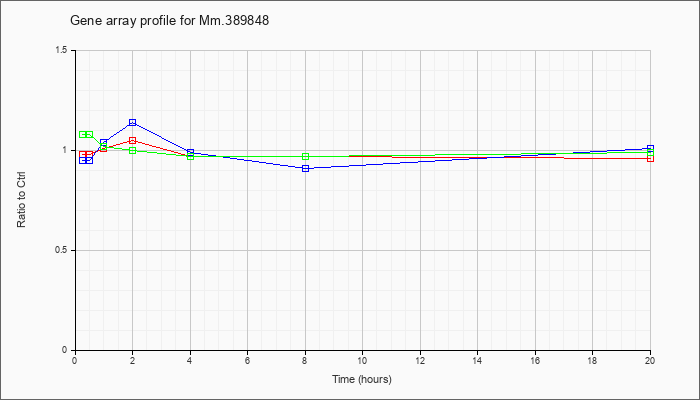The height and width of the screenshot is (400, 700).
Task: Click the blue data marker at 2 hours
Action: (x=133, y=122)
